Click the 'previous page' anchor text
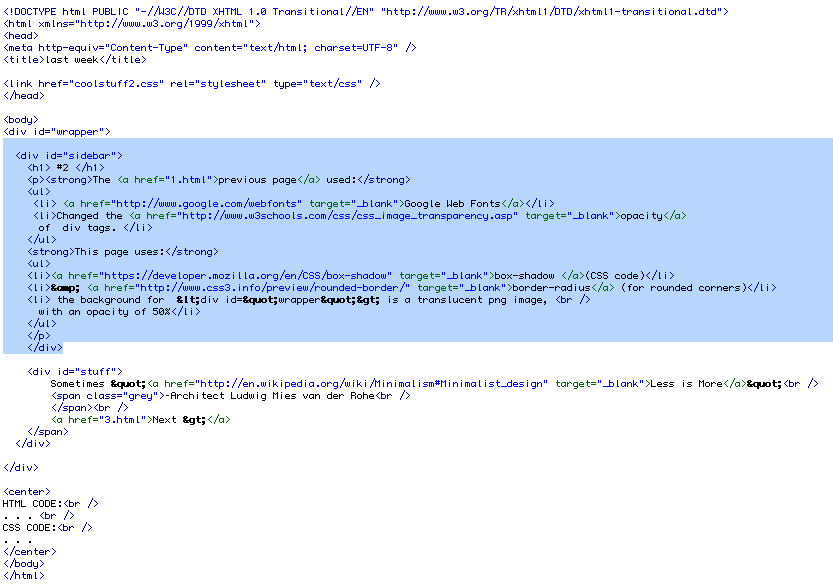Screen dimensions: 833x584 pos(258,180)
